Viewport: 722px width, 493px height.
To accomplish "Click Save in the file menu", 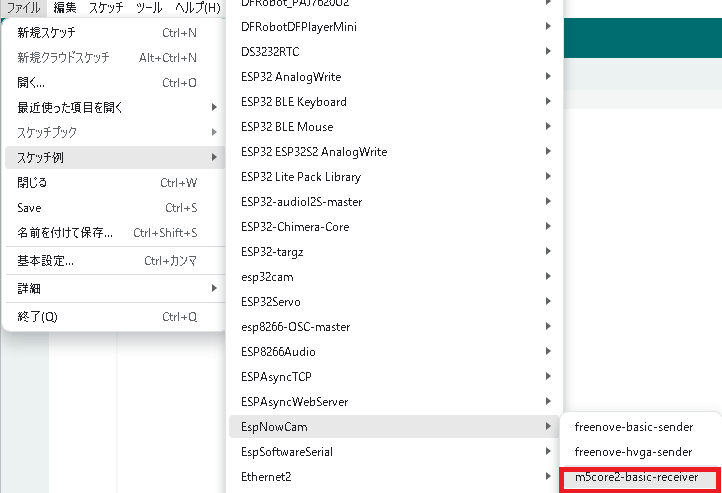I will pyautogui.click(x=115, y=208).
